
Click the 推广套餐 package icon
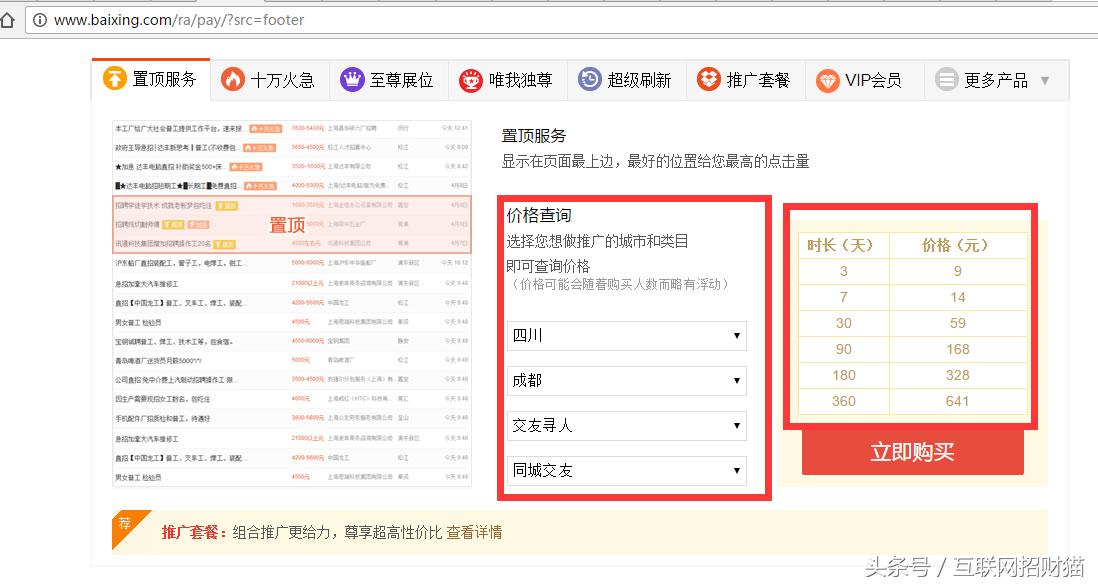point(709,79)
